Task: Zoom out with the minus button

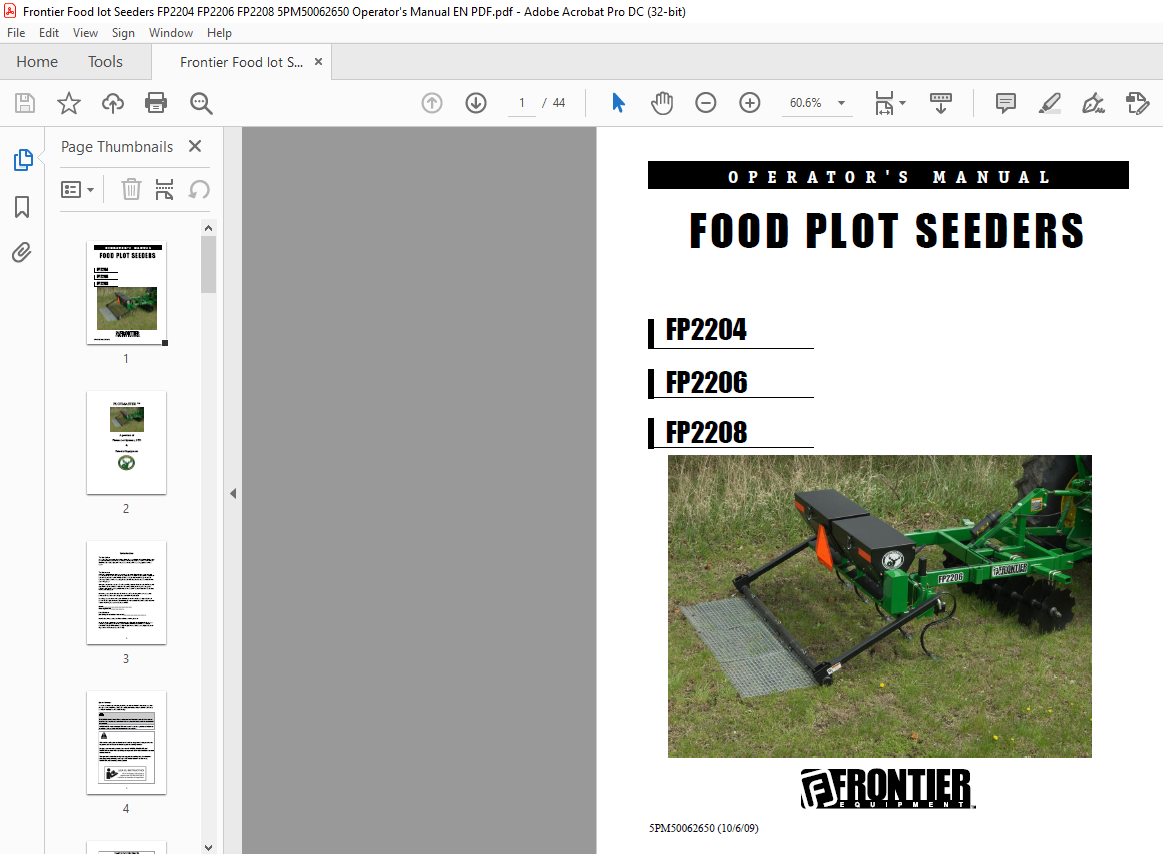Action: click(x=705, y=103)
